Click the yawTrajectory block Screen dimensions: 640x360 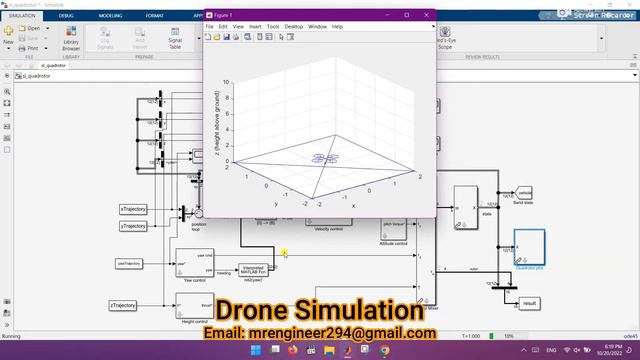[x=129, y=264]
